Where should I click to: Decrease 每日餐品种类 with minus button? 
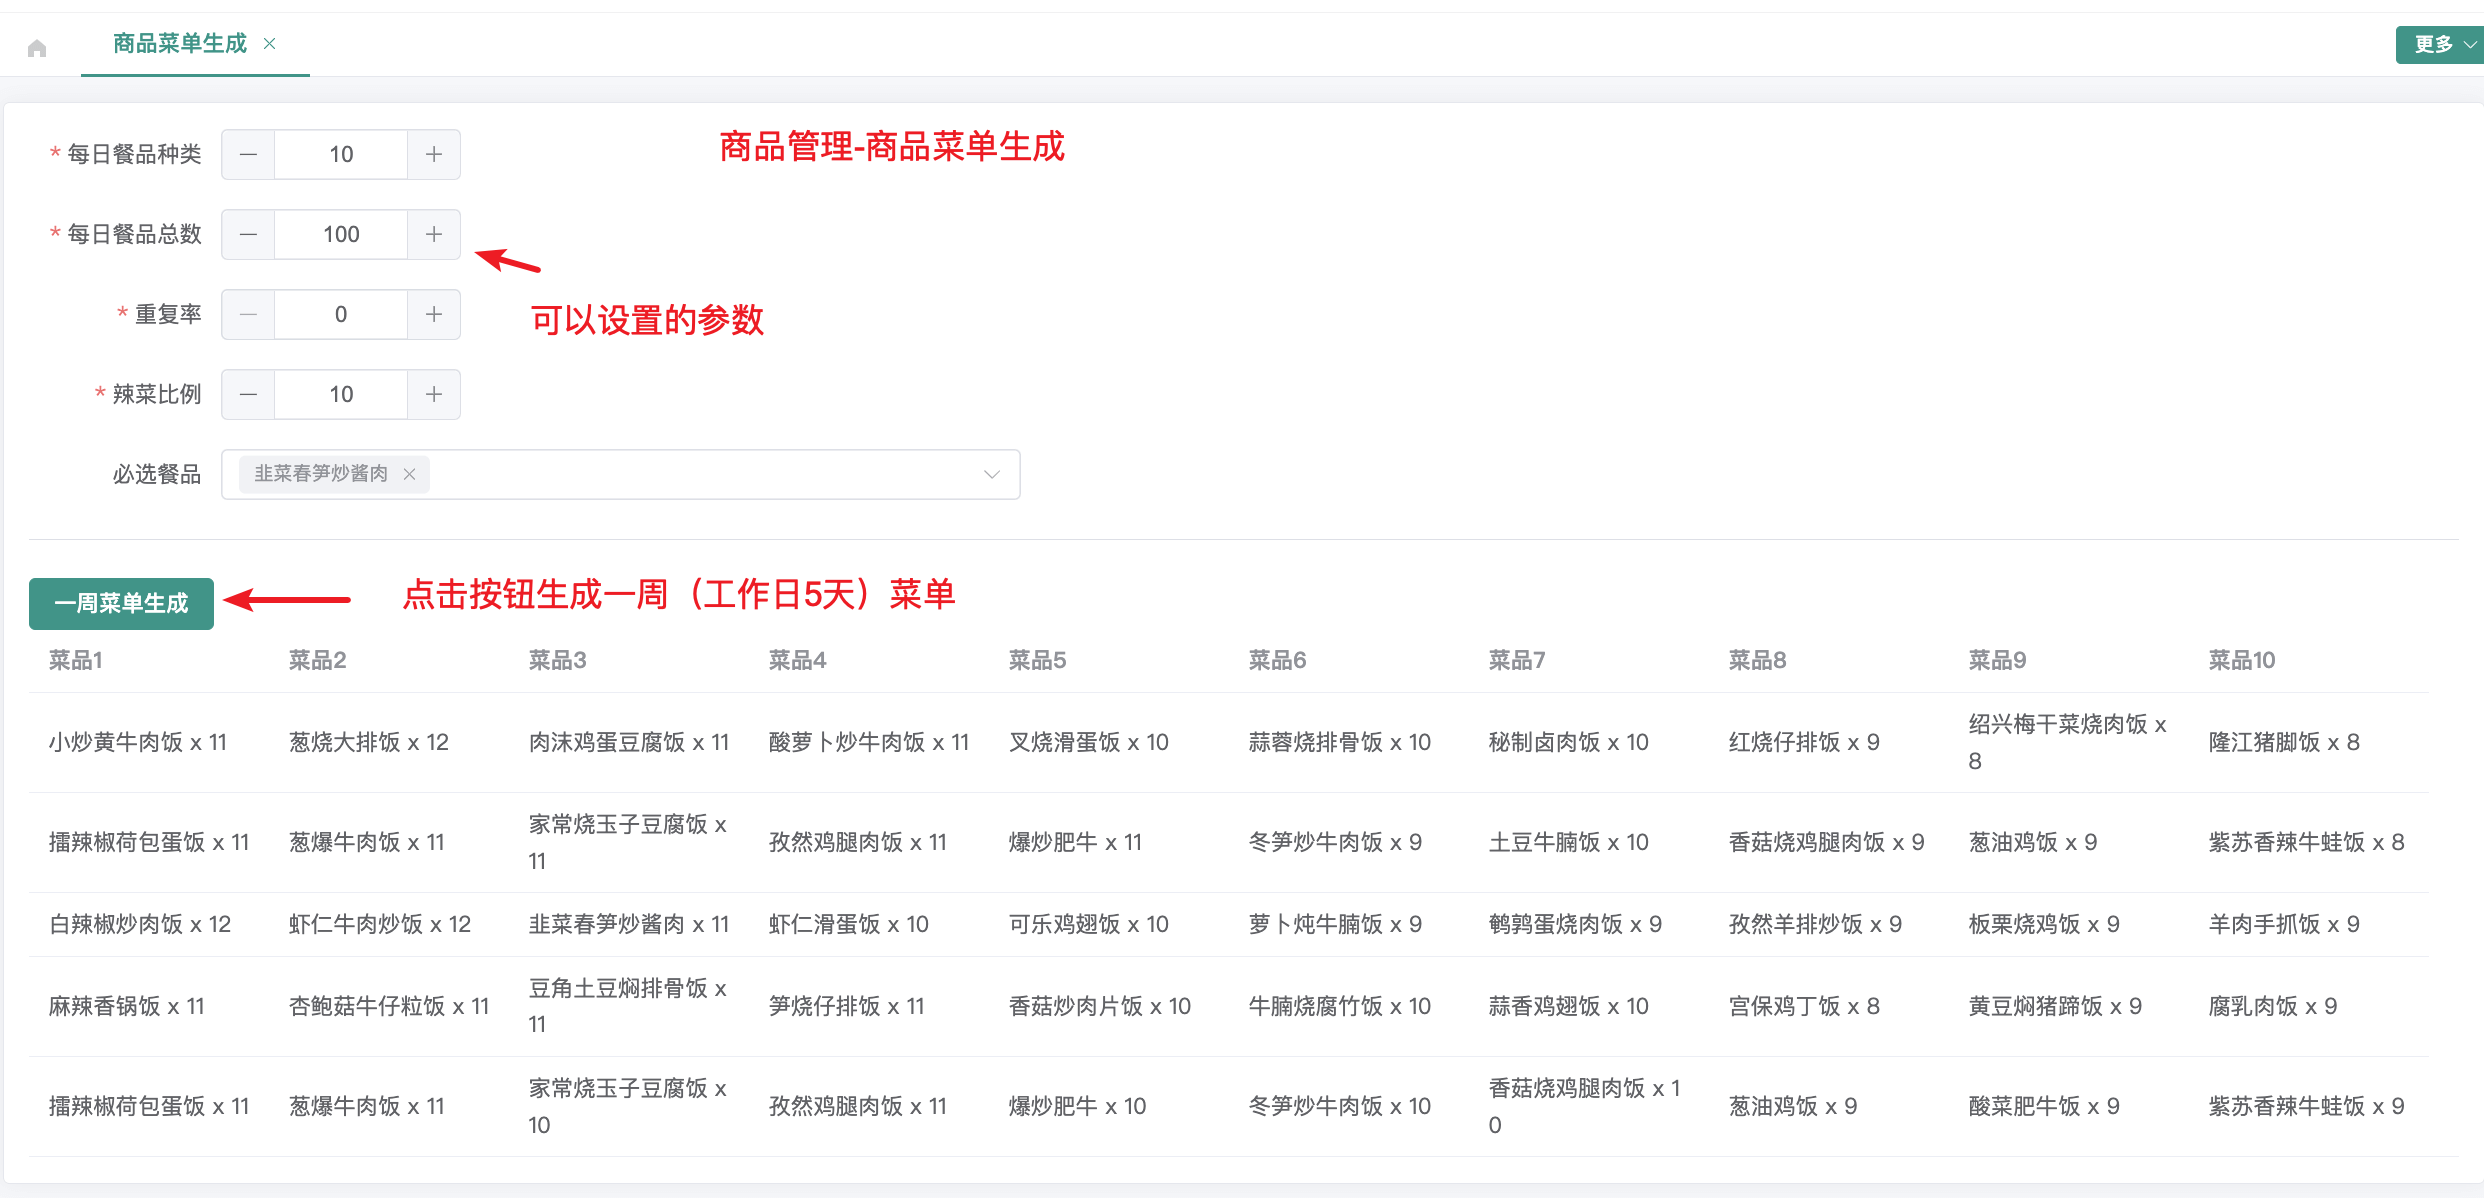pos(248,154)
